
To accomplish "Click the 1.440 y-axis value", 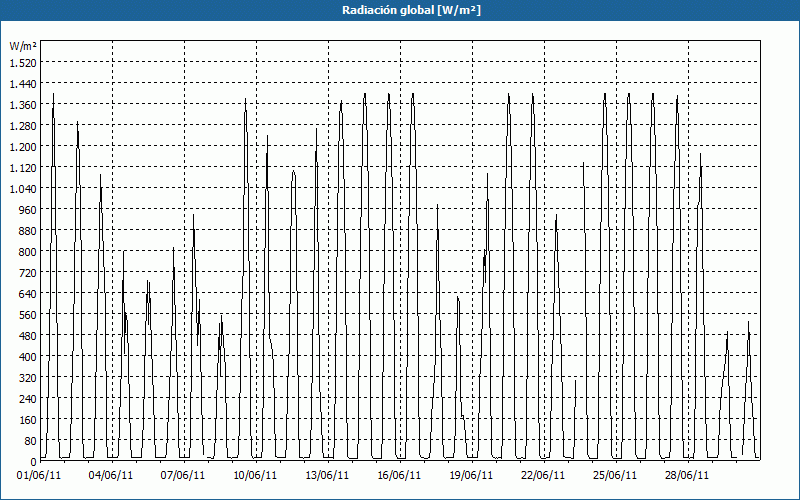I will [x=23, y=83].
